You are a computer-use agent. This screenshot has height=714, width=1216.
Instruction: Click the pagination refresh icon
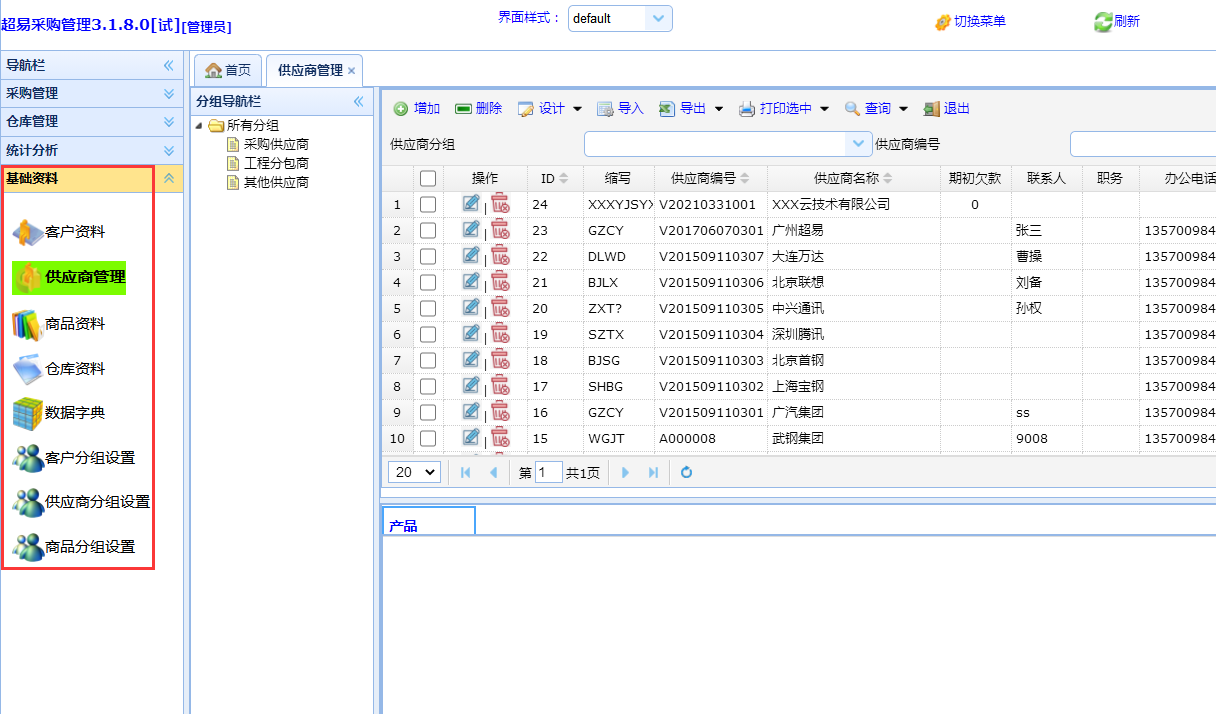(686, 472)
